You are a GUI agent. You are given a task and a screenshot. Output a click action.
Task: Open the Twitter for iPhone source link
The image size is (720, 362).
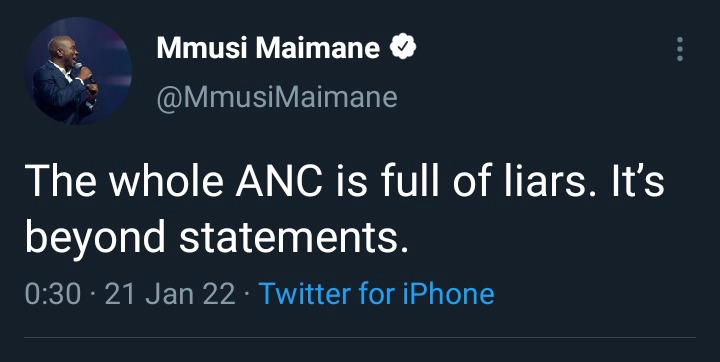pyautogui.click(x=377, y=294)
